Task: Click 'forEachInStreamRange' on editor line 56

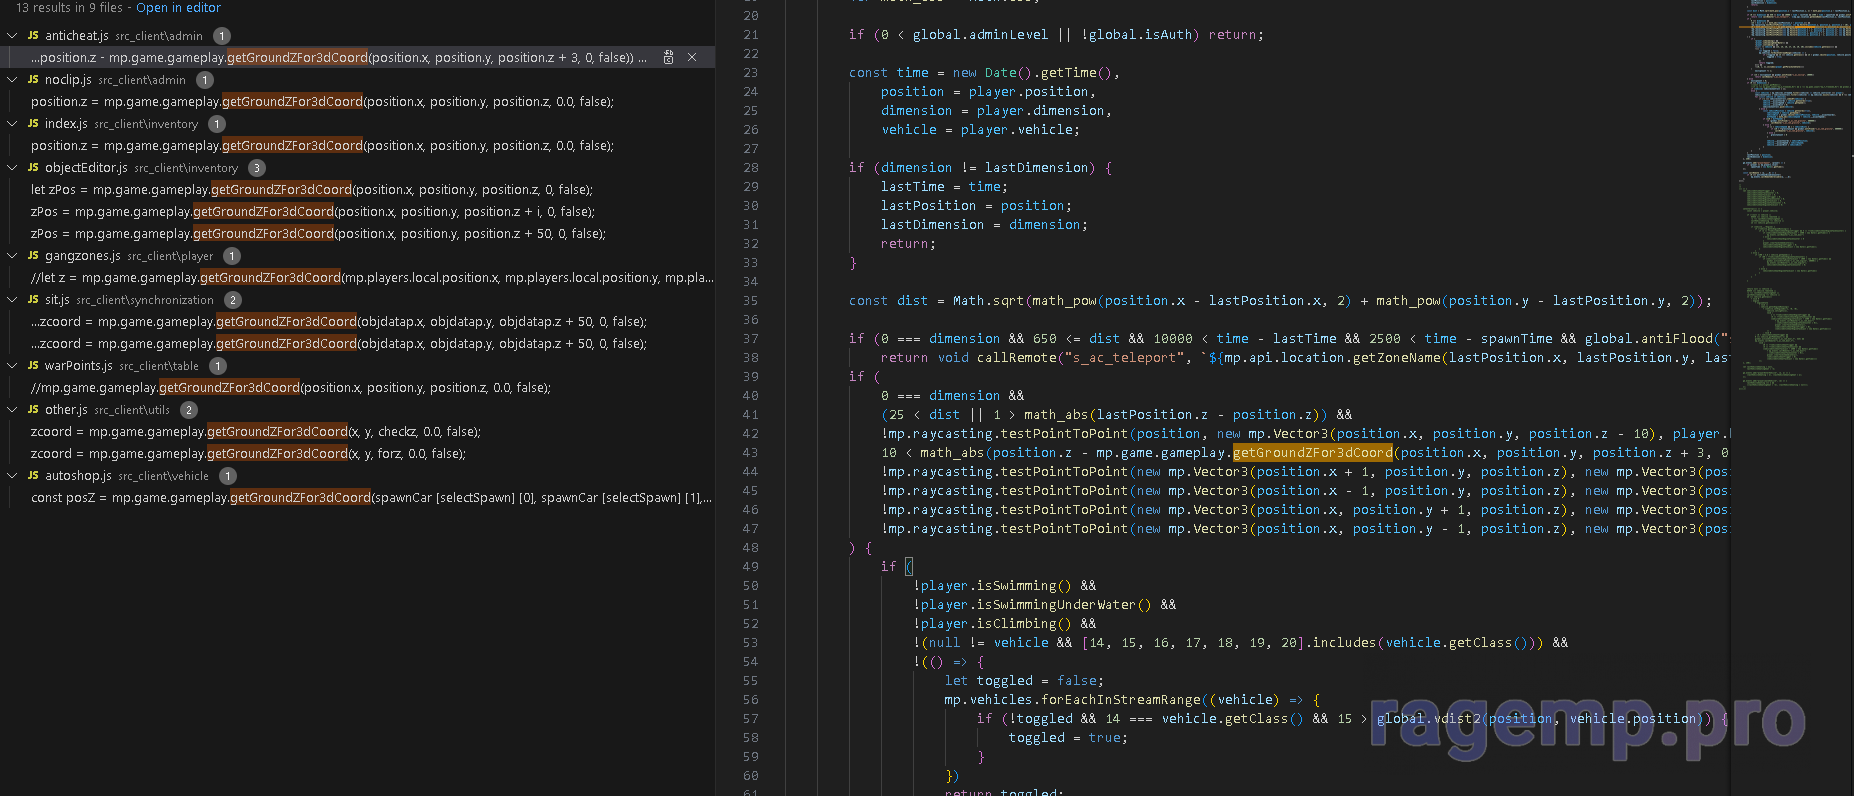Action: [1120, 699]
